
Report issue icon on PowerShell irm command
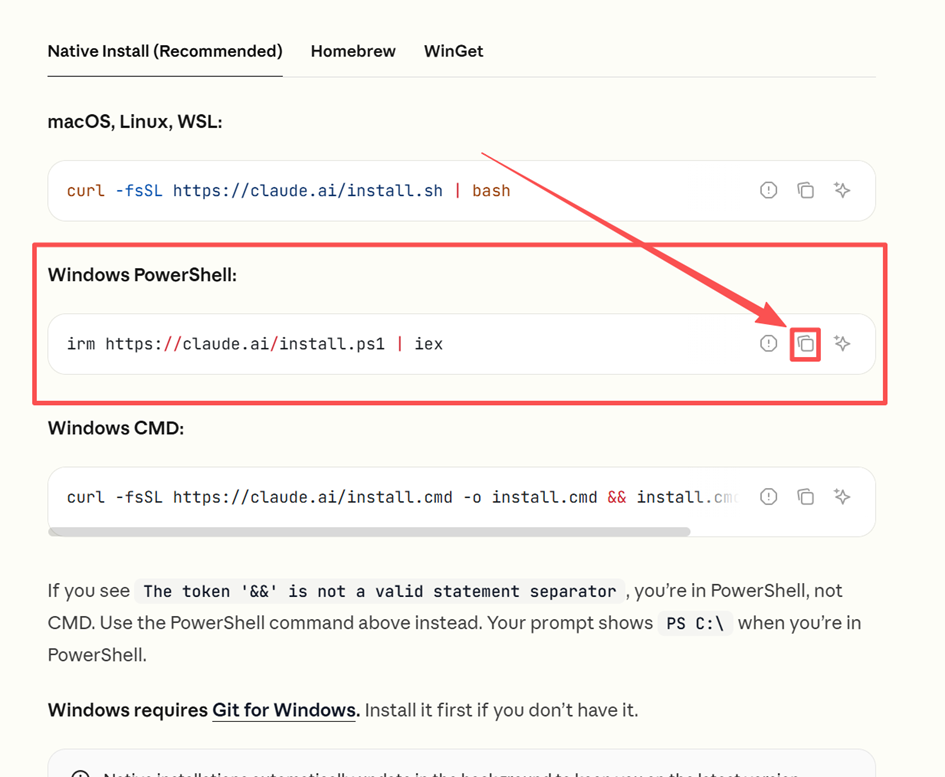(768, 344)
